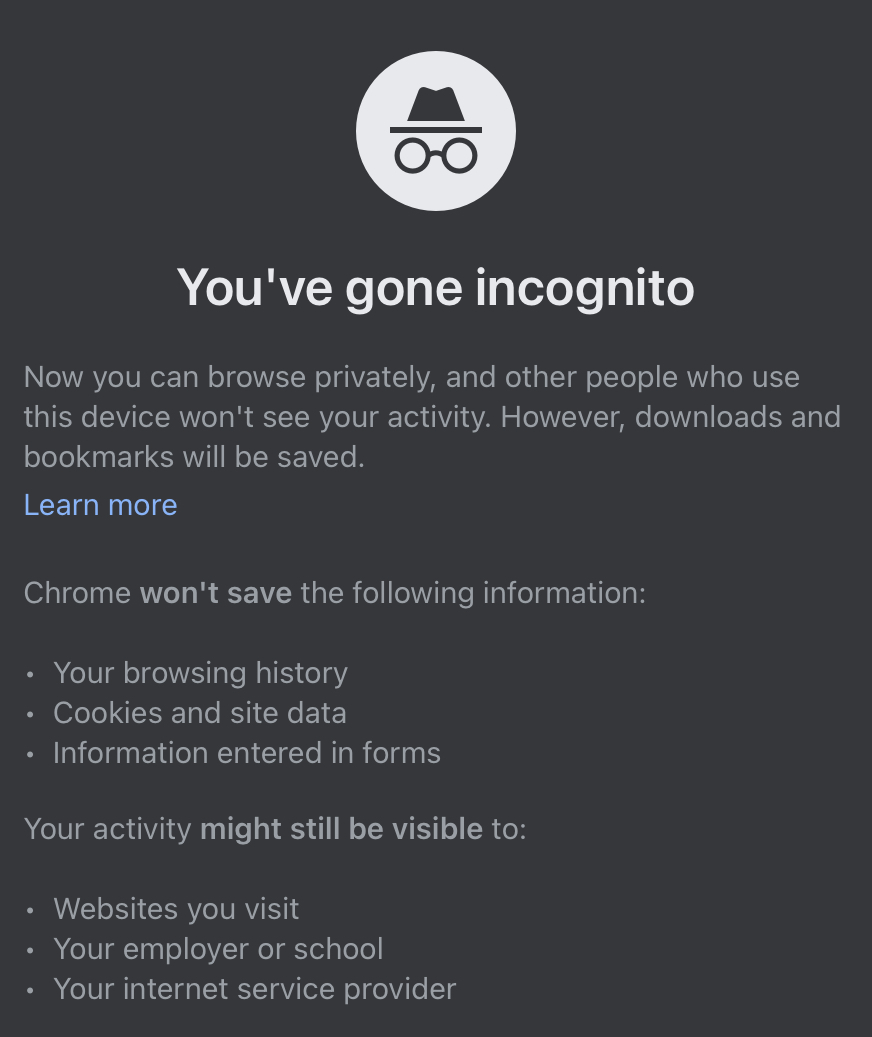Viewport: 872px width, 1037px height.
Task: Click the bullet beside "Your browsing history"
Action: [x=31, y=674]
